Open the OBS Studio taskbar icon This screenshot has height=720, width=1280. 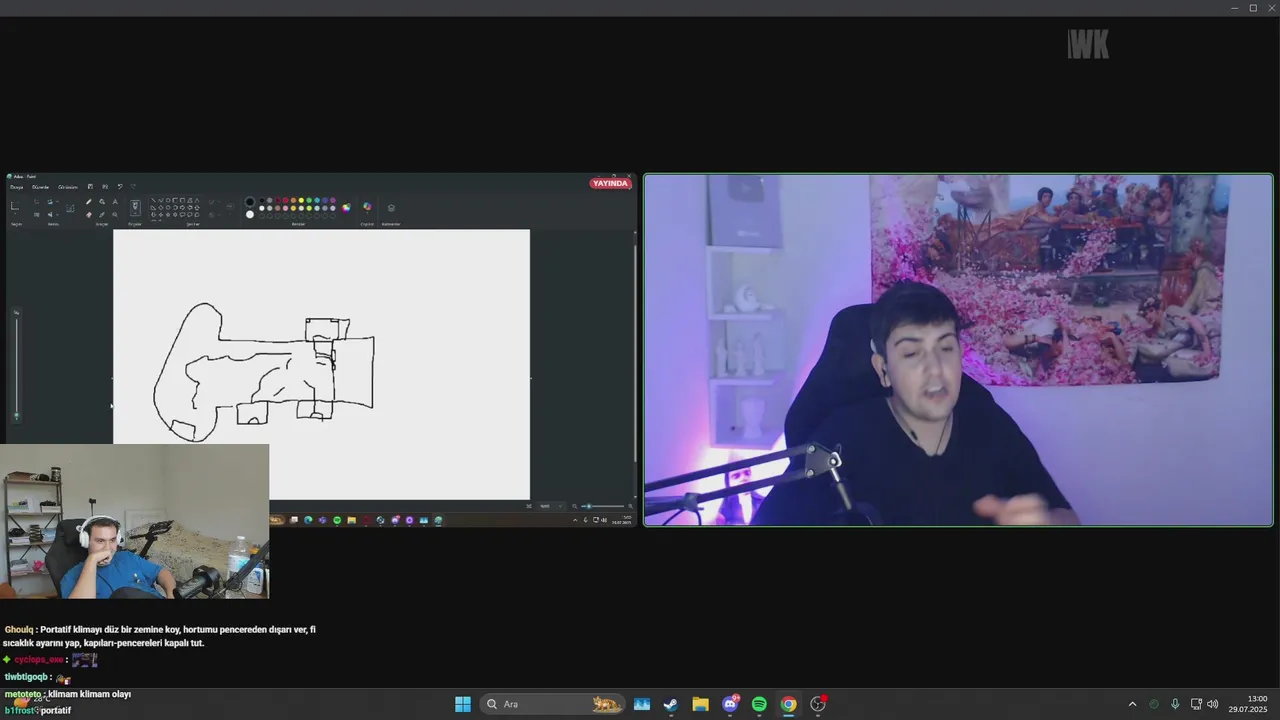click(818, 704)
